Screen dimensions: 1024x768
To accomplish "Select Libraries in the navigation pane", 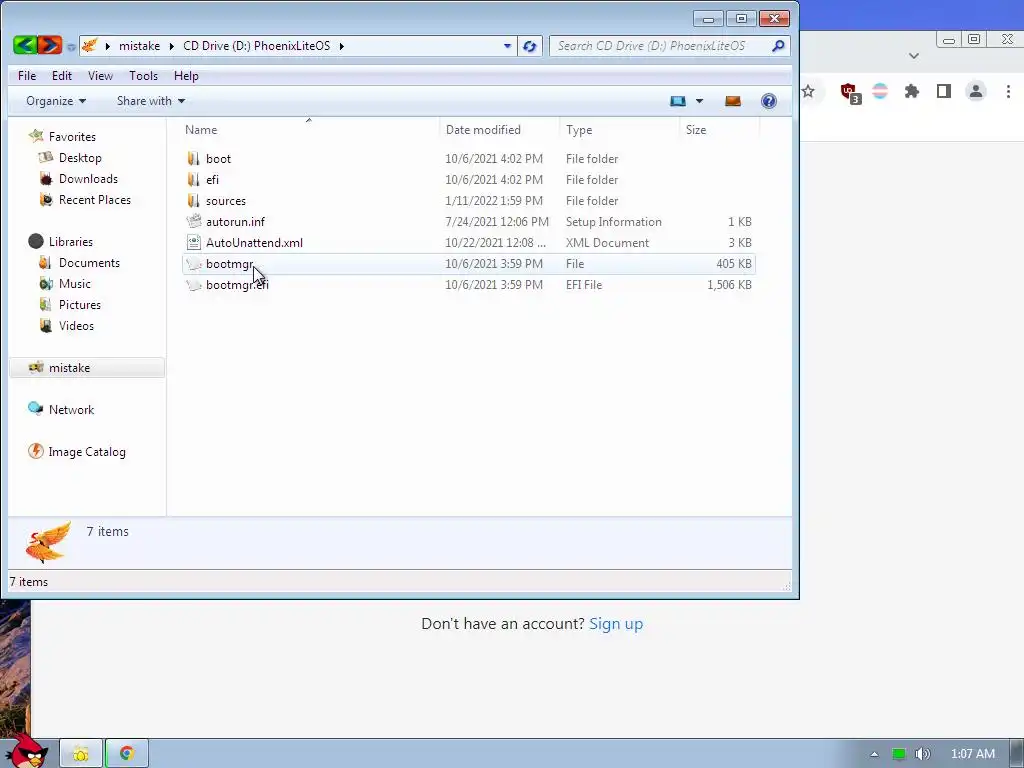I will (x=71, y=242).
